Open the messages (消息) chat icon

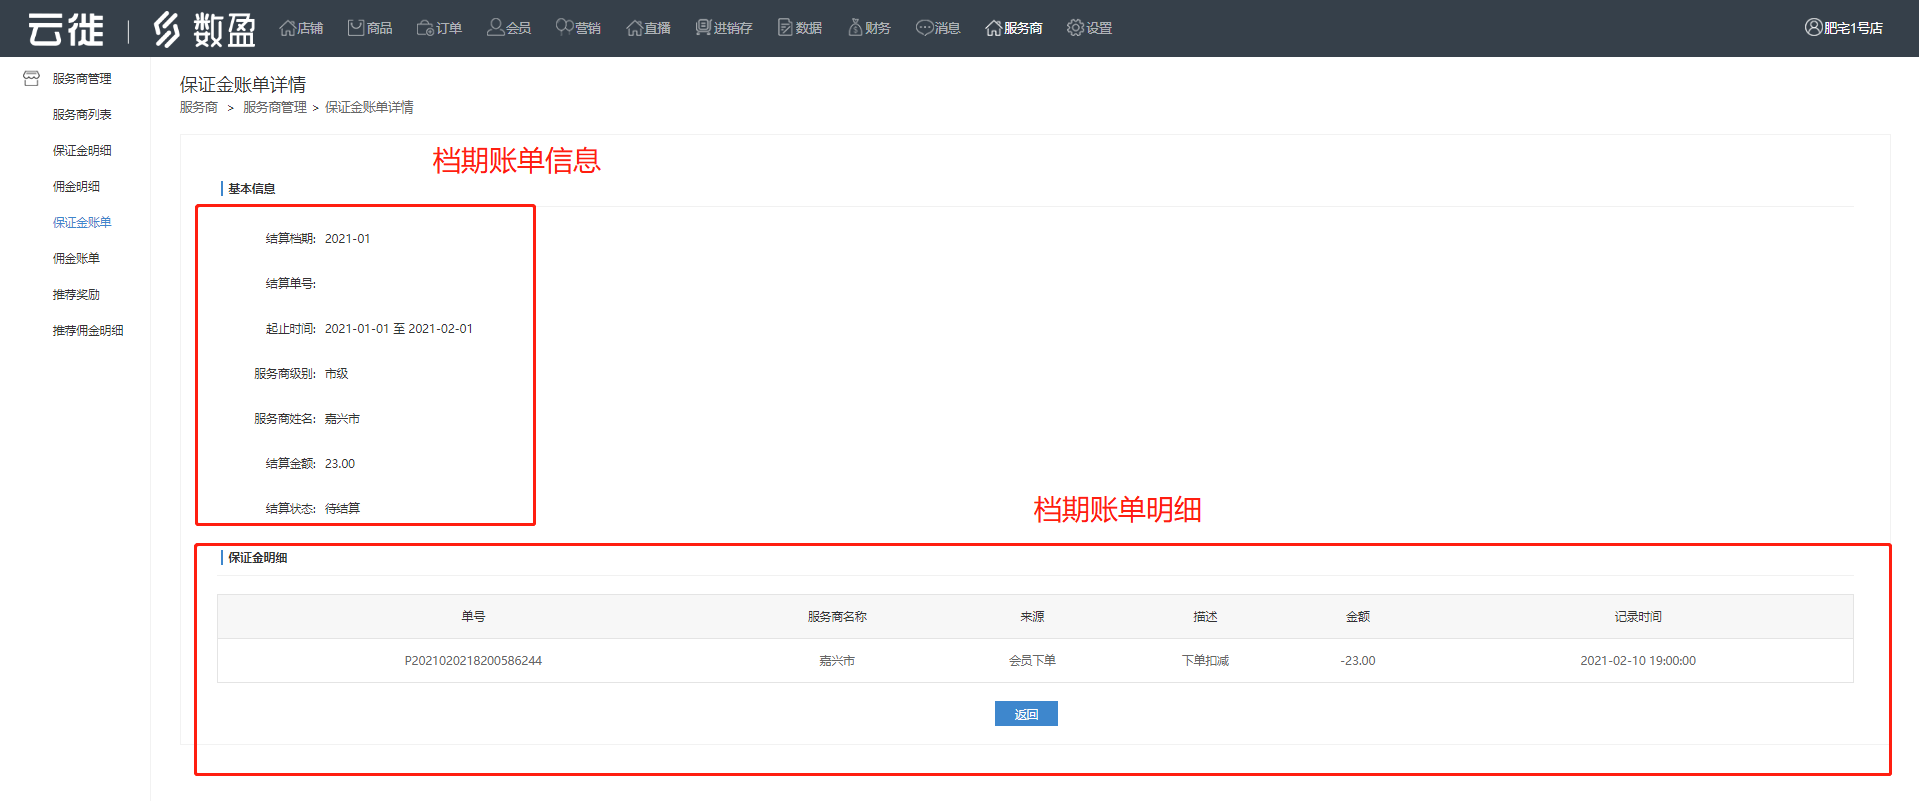924,28
